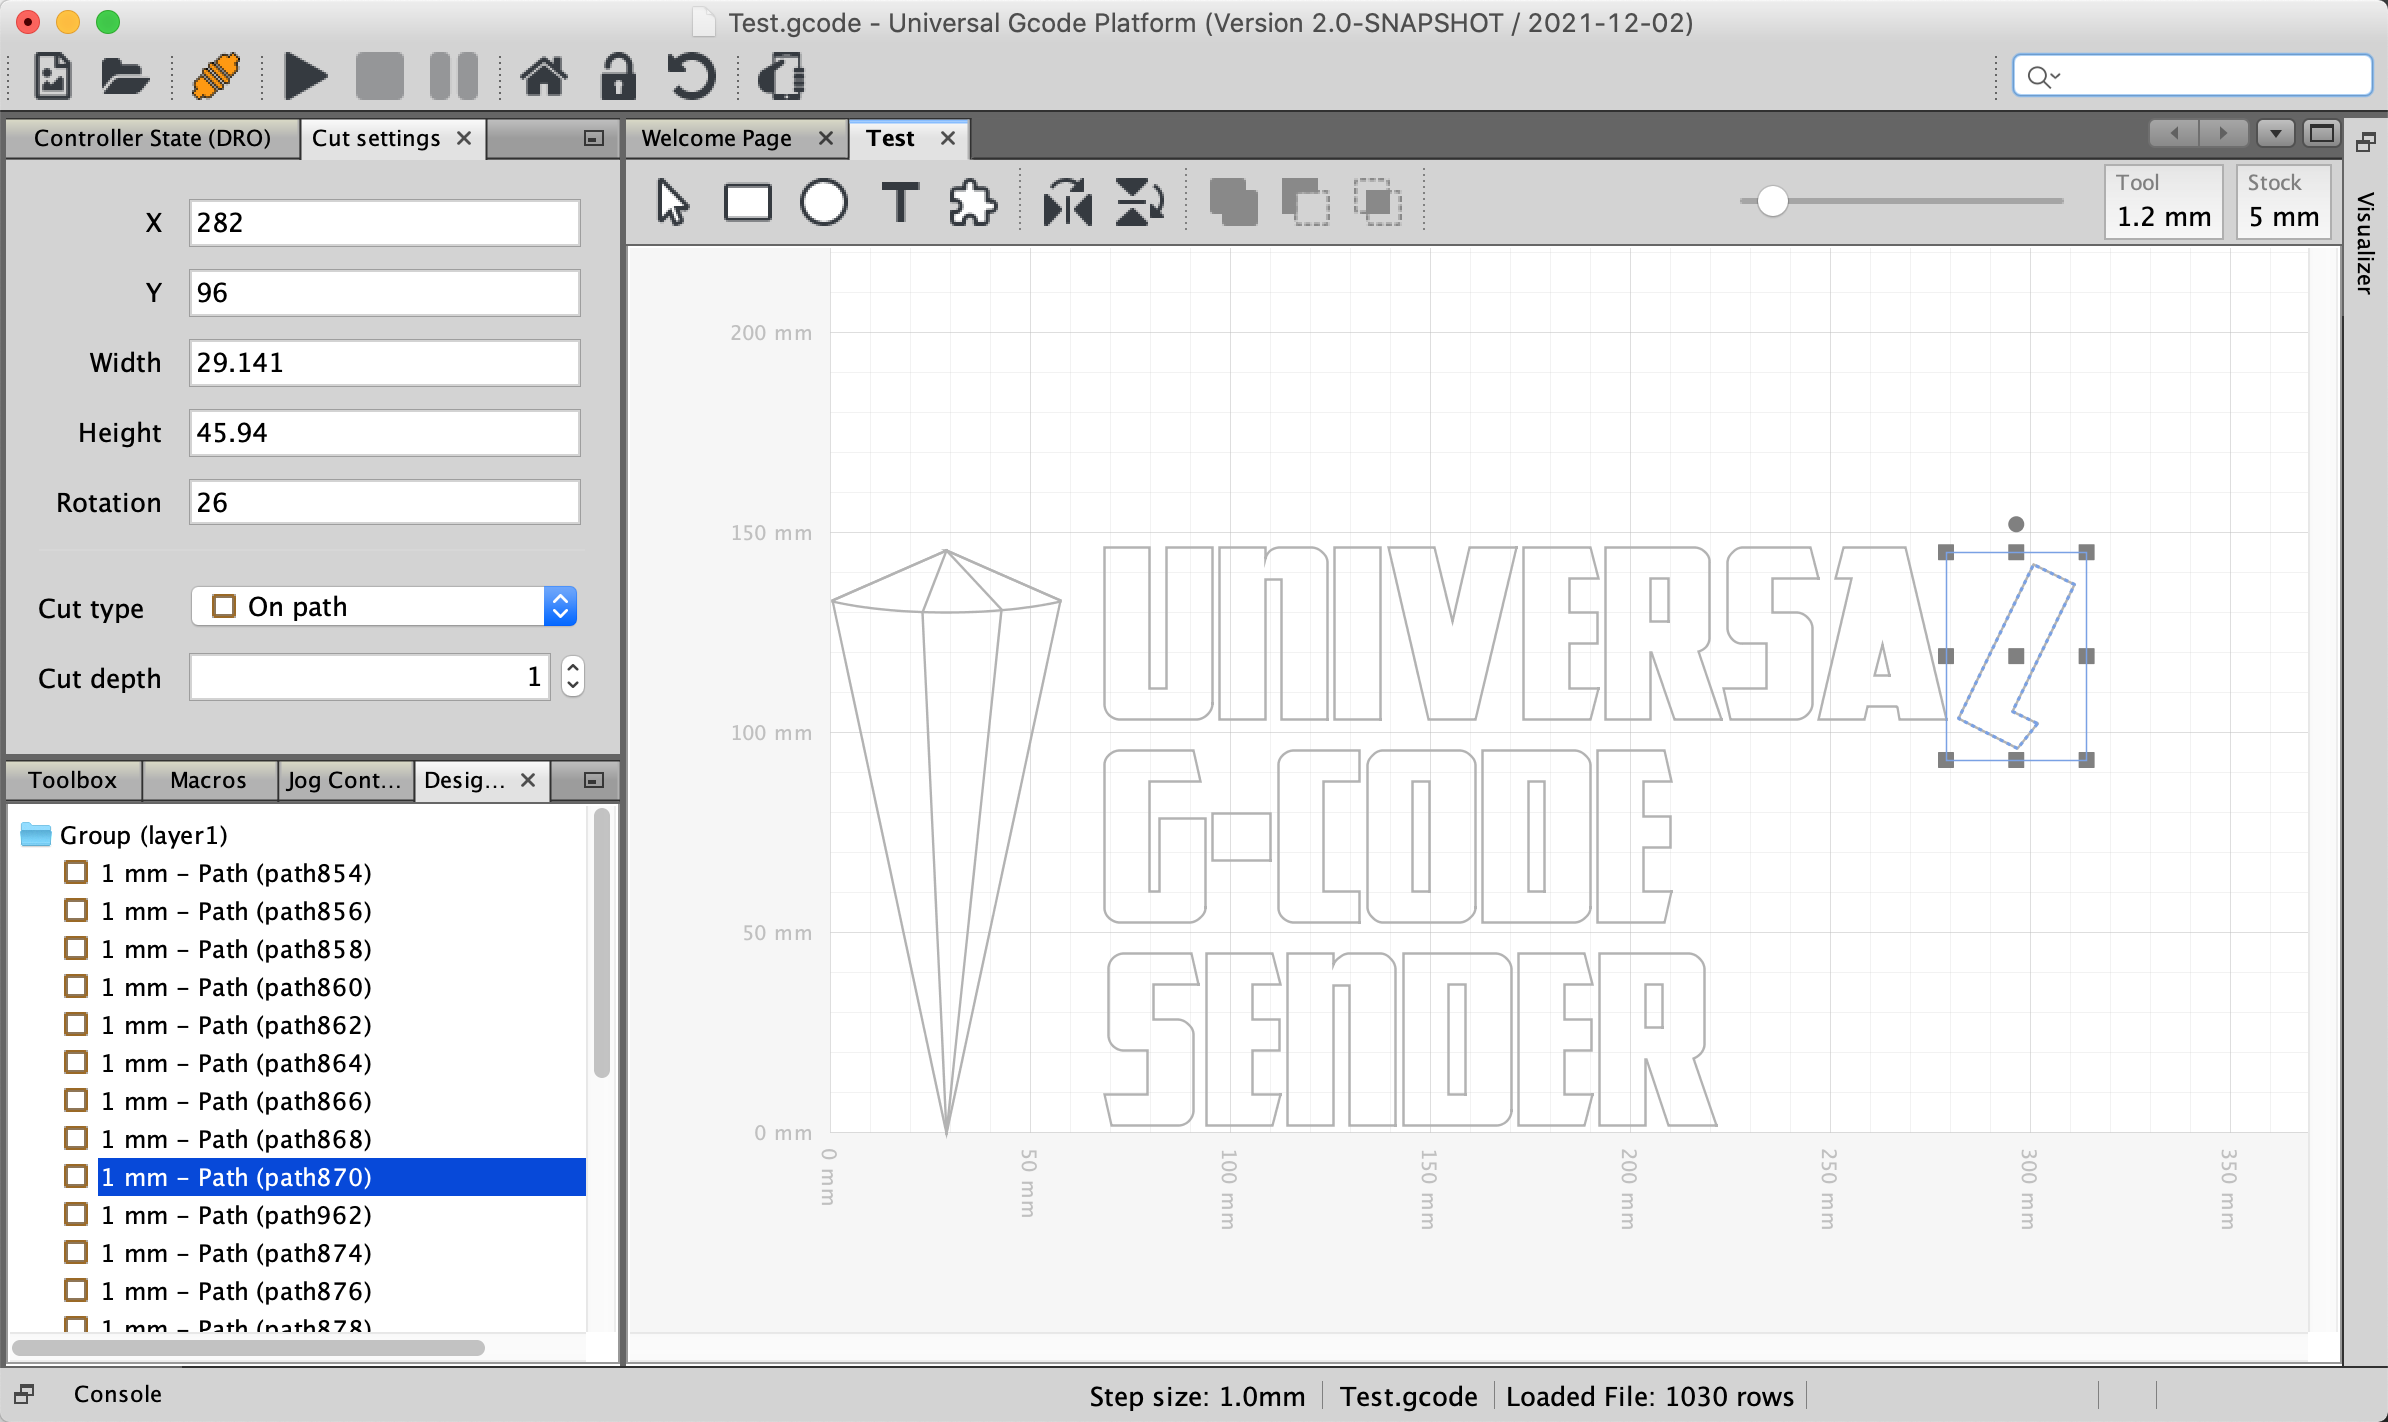Screen dimensions: 2388x1422
Task: Click the Return to Zero home button
Action: point(544,76)
